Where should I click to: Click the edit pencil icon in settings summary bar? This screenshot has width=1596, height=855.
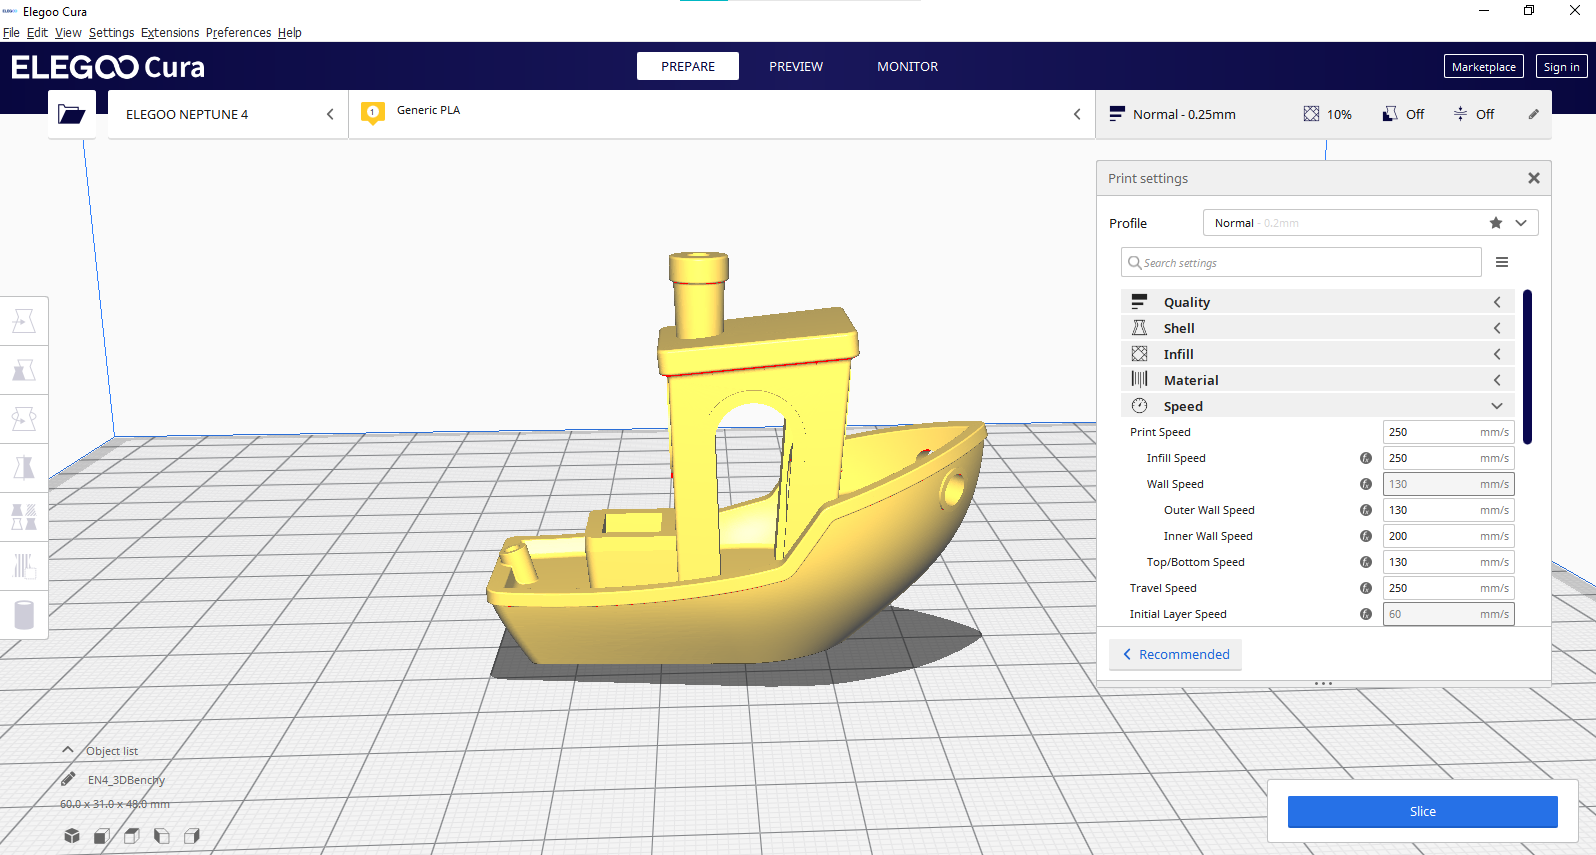[x=1534, y=114]
